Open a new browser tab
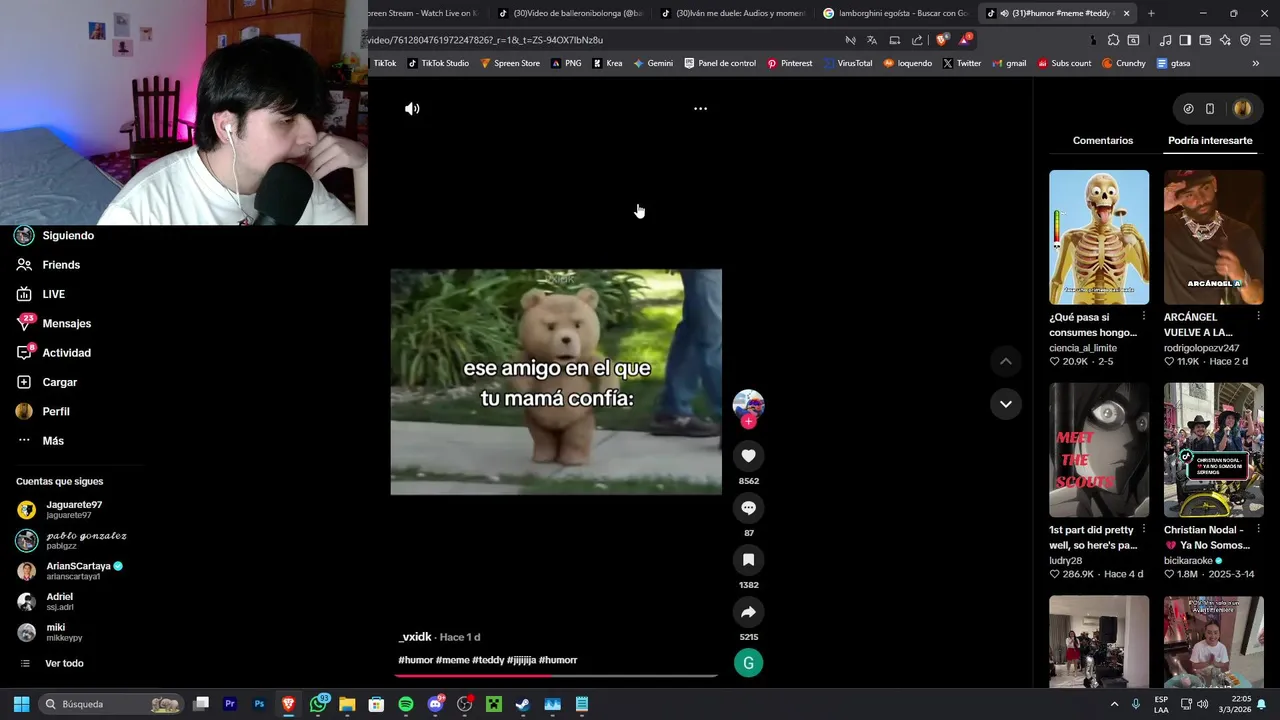Screen dimensions: 1280x720 (x=1151, y=13)
